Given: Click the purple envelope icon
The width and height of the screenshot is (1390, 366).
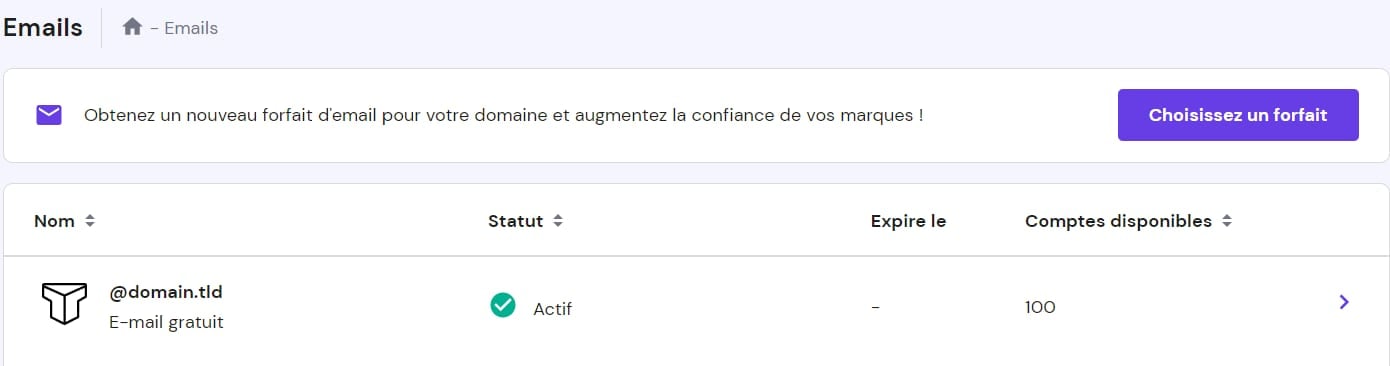Looking at the screenshot, I should [49, 115].
